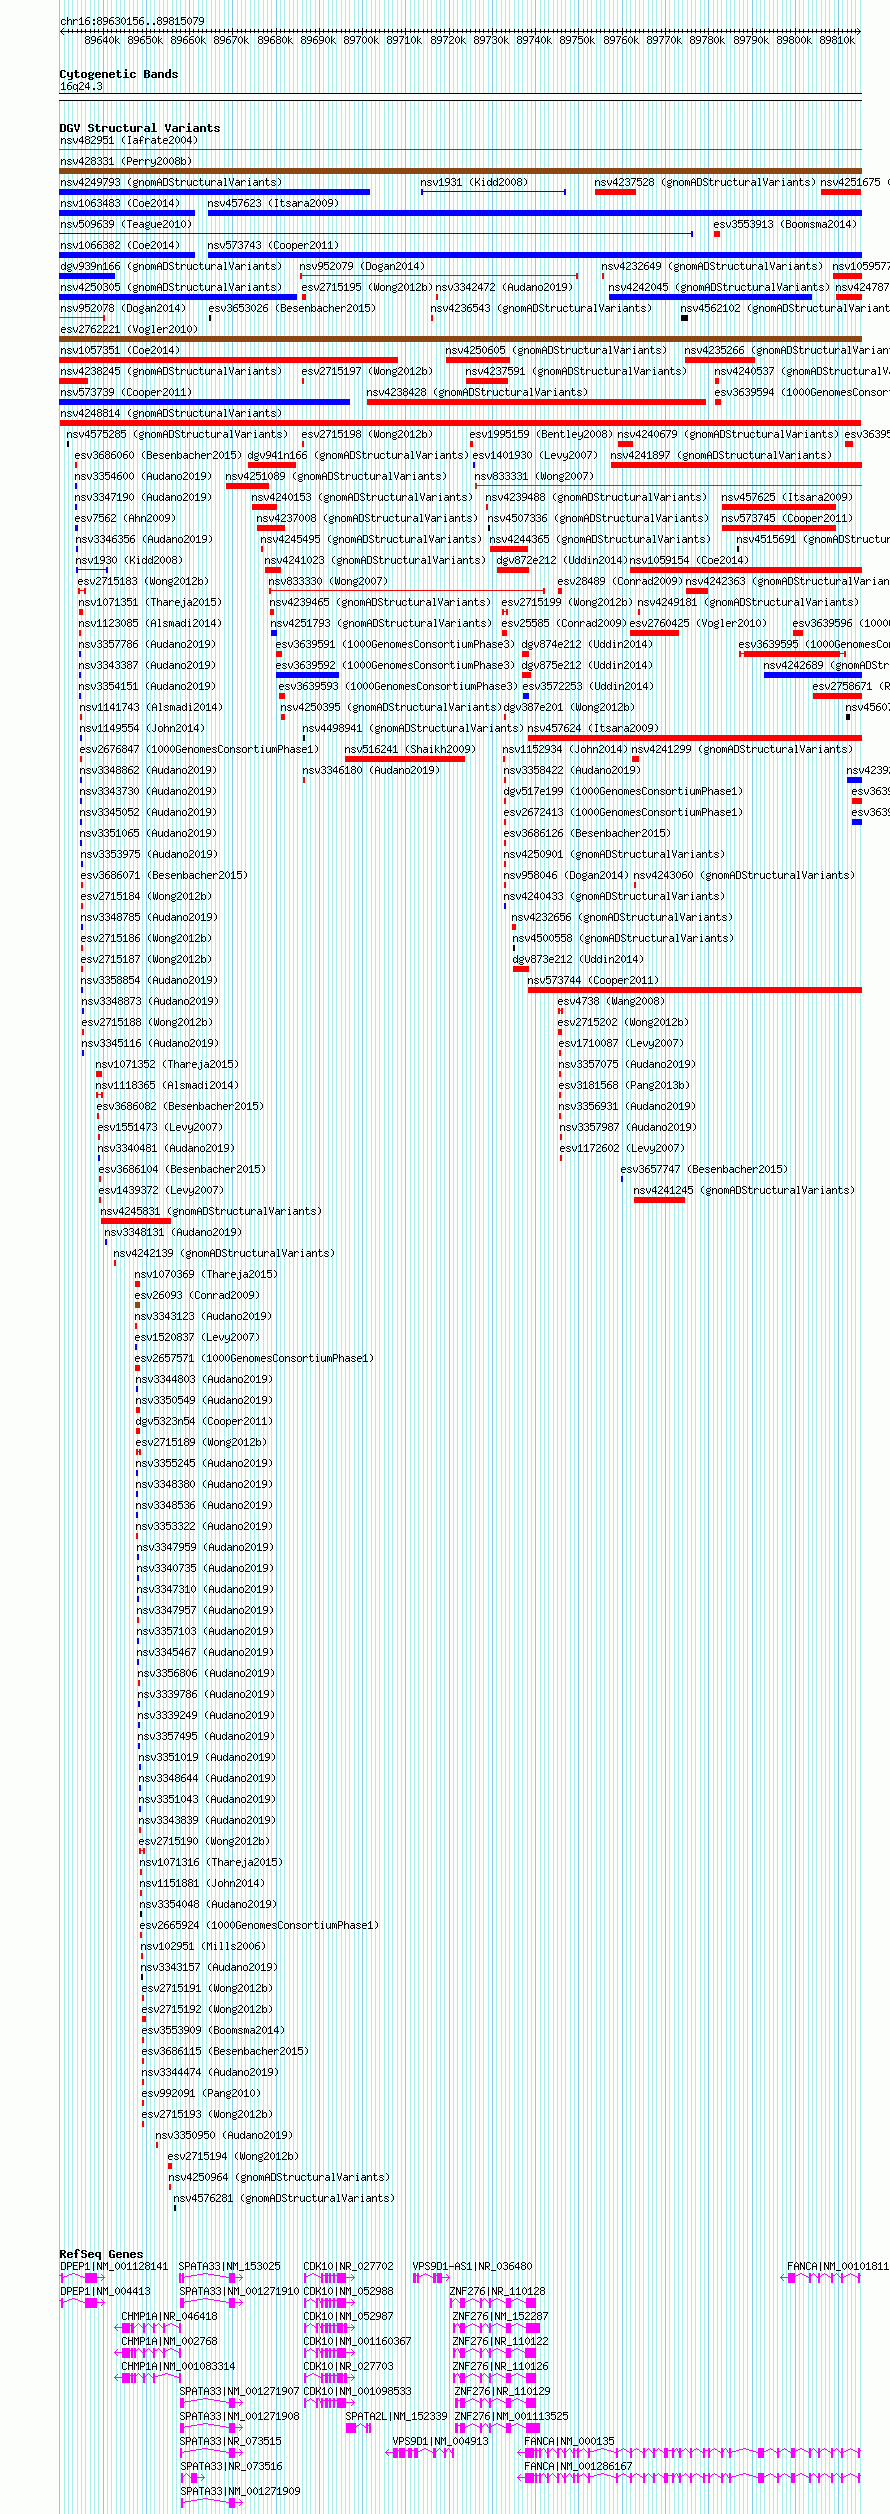Screen dimensions: 890x2514
Task: Open variant esv3553913 (Boomsma2014)
Action: tap(786, 224)
